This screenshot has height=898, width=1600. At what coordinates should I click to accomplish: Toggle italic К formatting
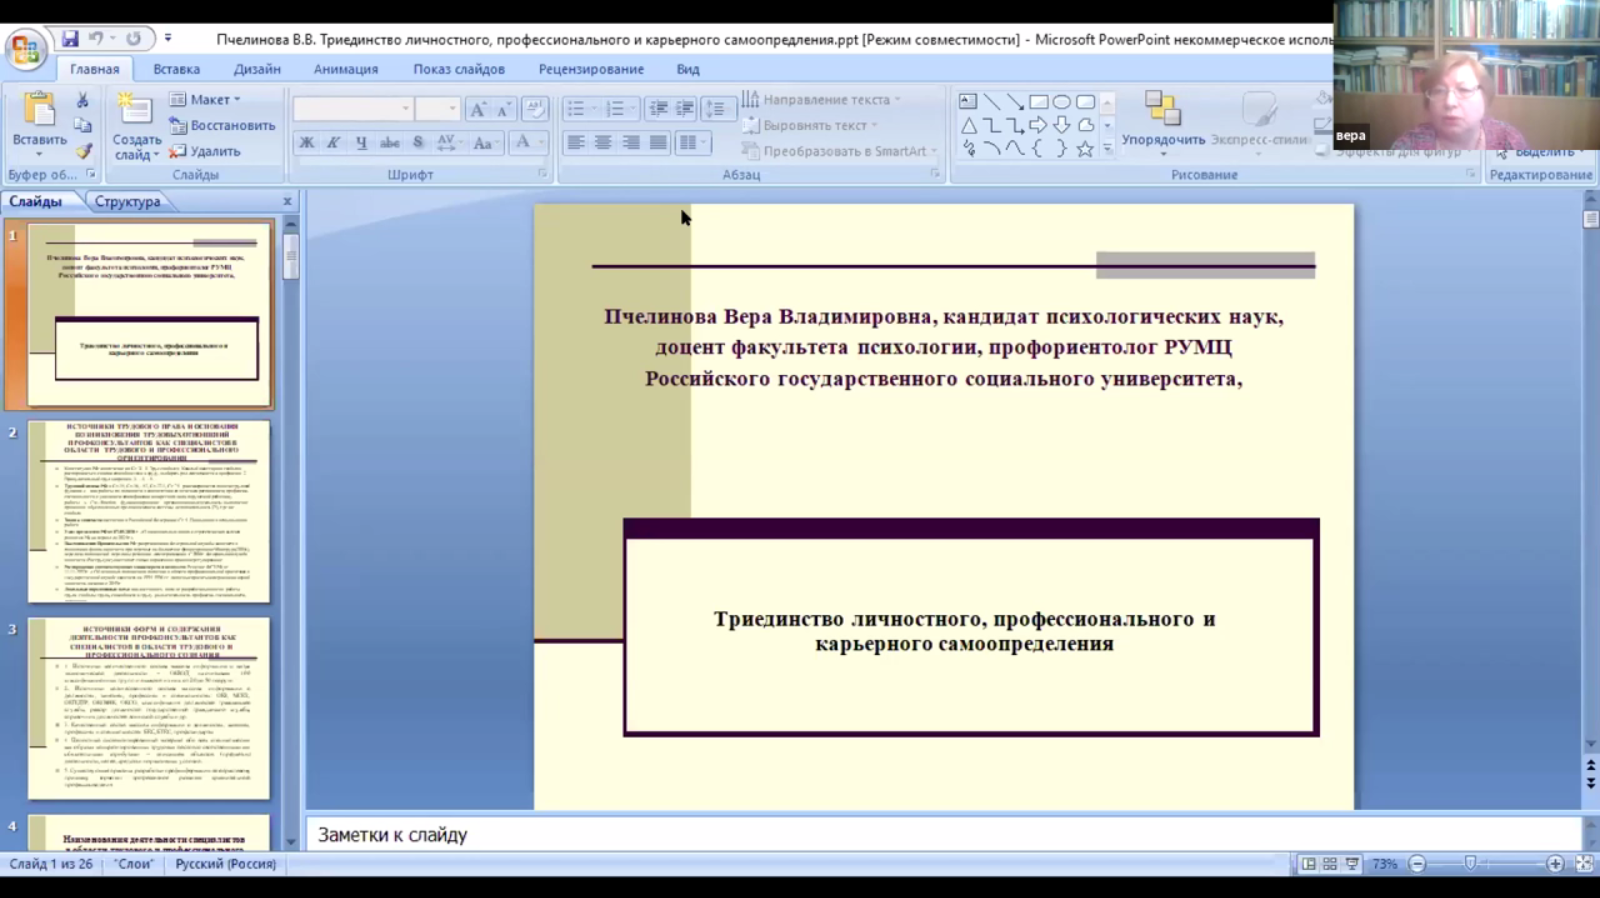tap(333, 143)
